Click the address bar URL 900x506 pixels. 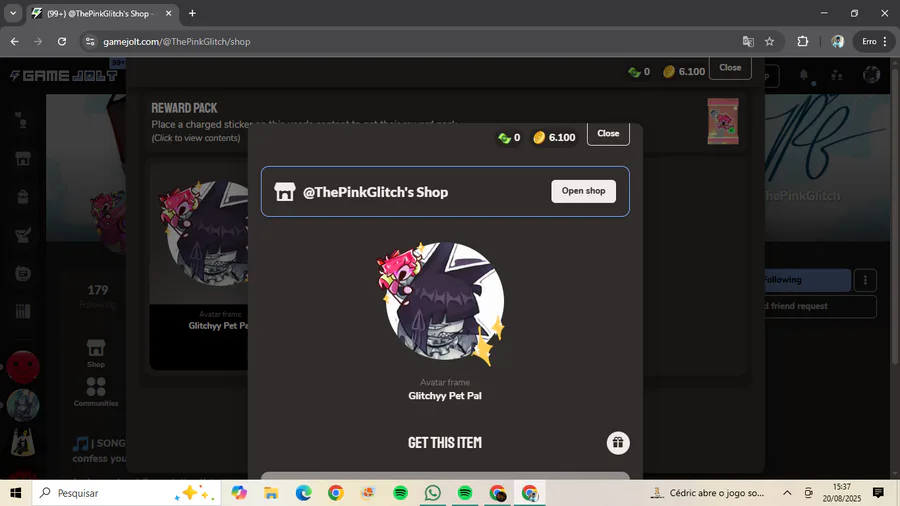click(x=177, y=41)
